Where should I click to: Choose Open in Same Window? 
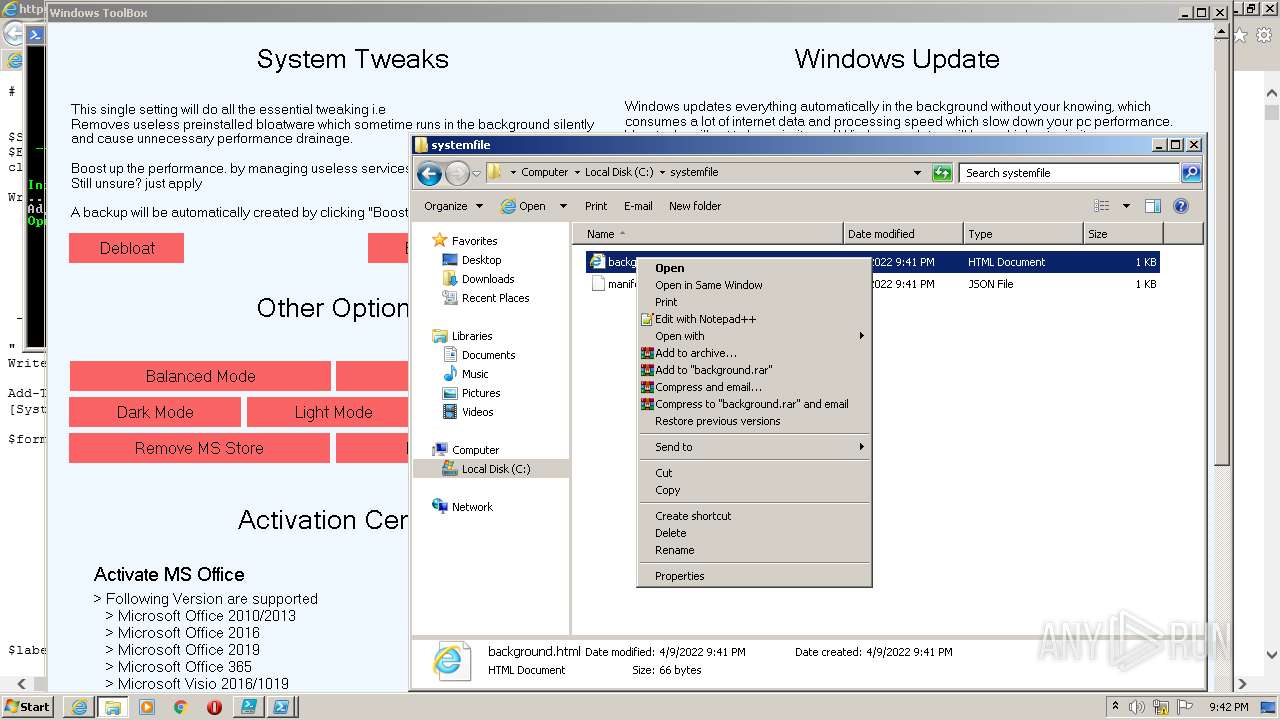point(708,285)
